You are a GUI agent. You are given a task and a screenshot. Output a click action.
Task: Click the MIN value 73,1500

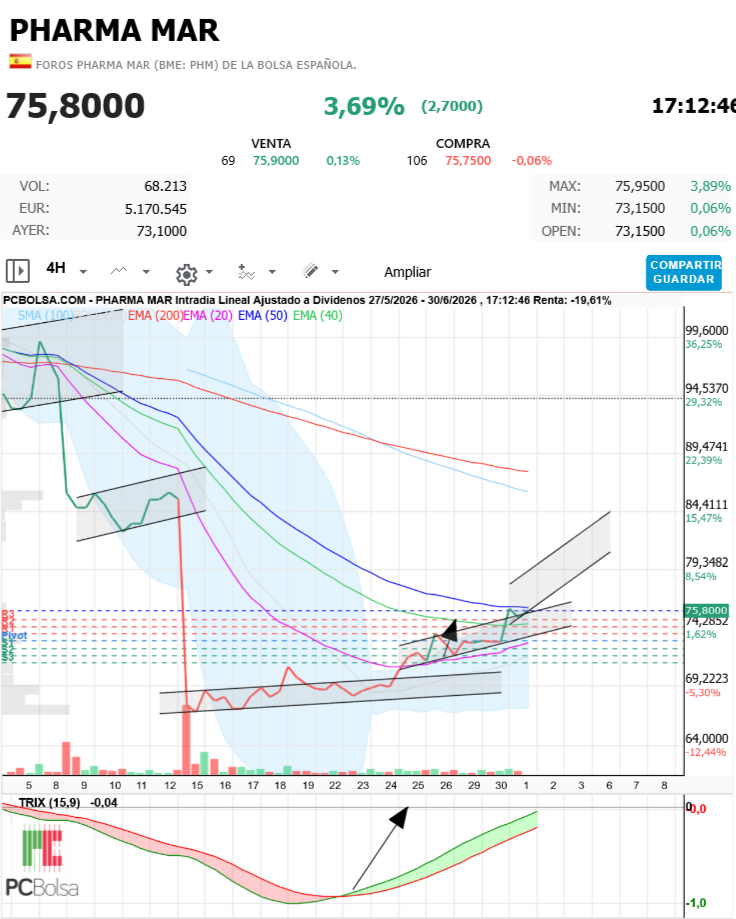point(640,208)
